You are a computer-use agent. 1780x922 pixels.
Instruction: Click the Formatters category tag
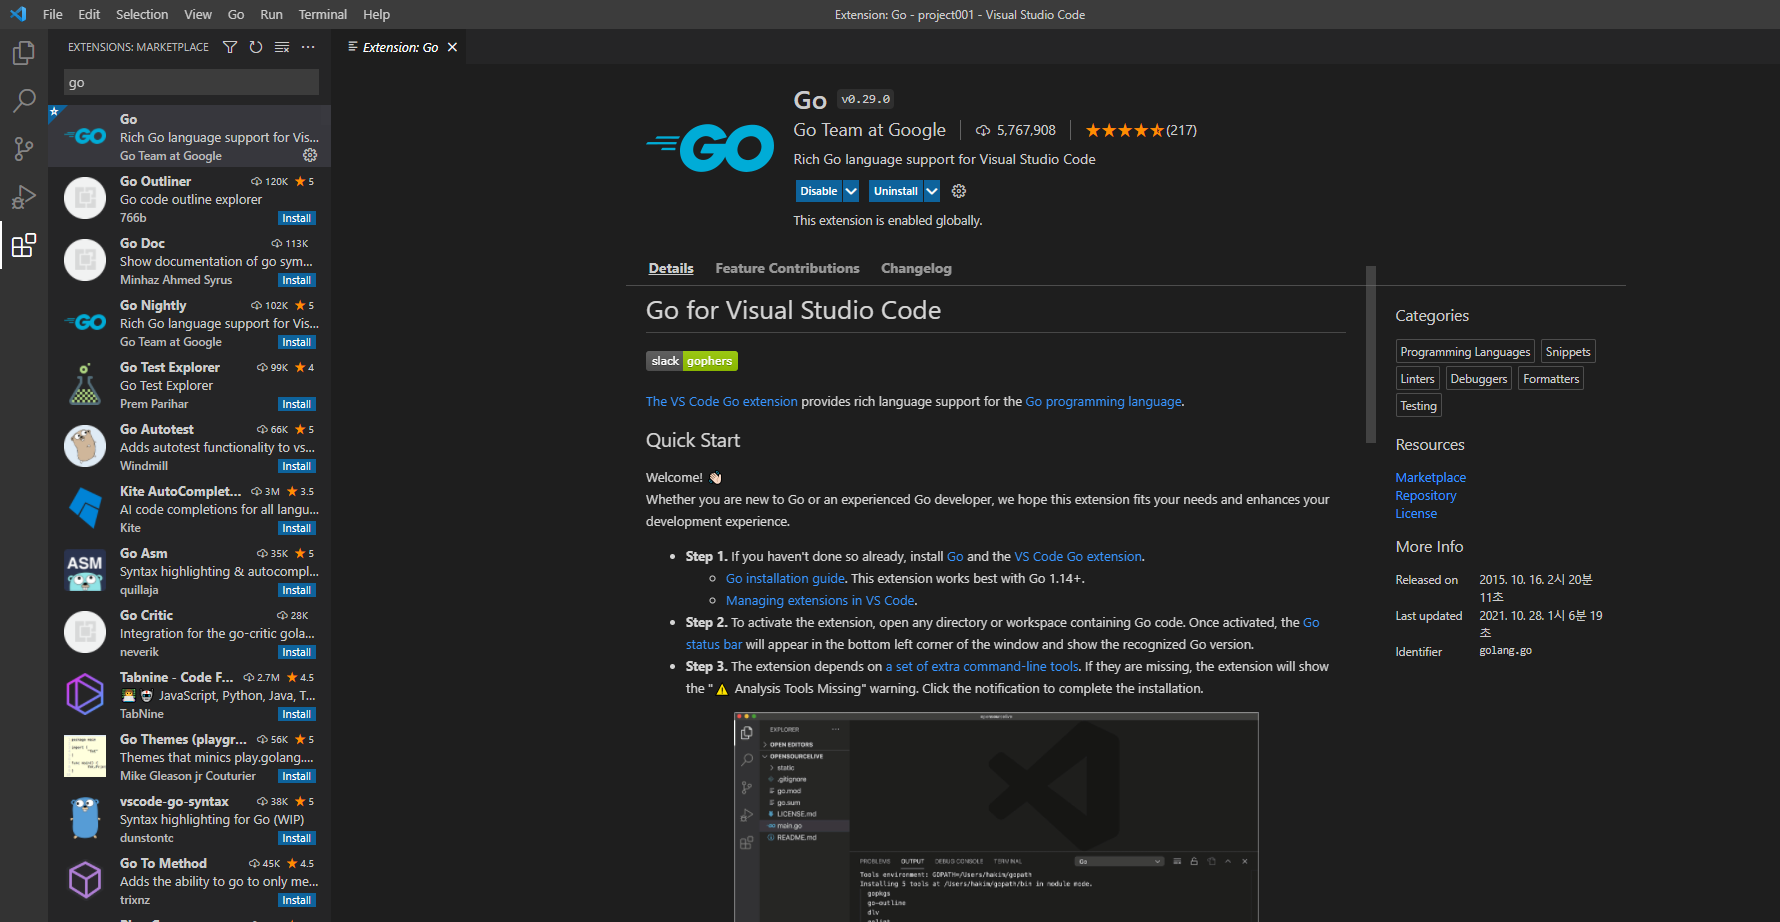coord(1551,379)
